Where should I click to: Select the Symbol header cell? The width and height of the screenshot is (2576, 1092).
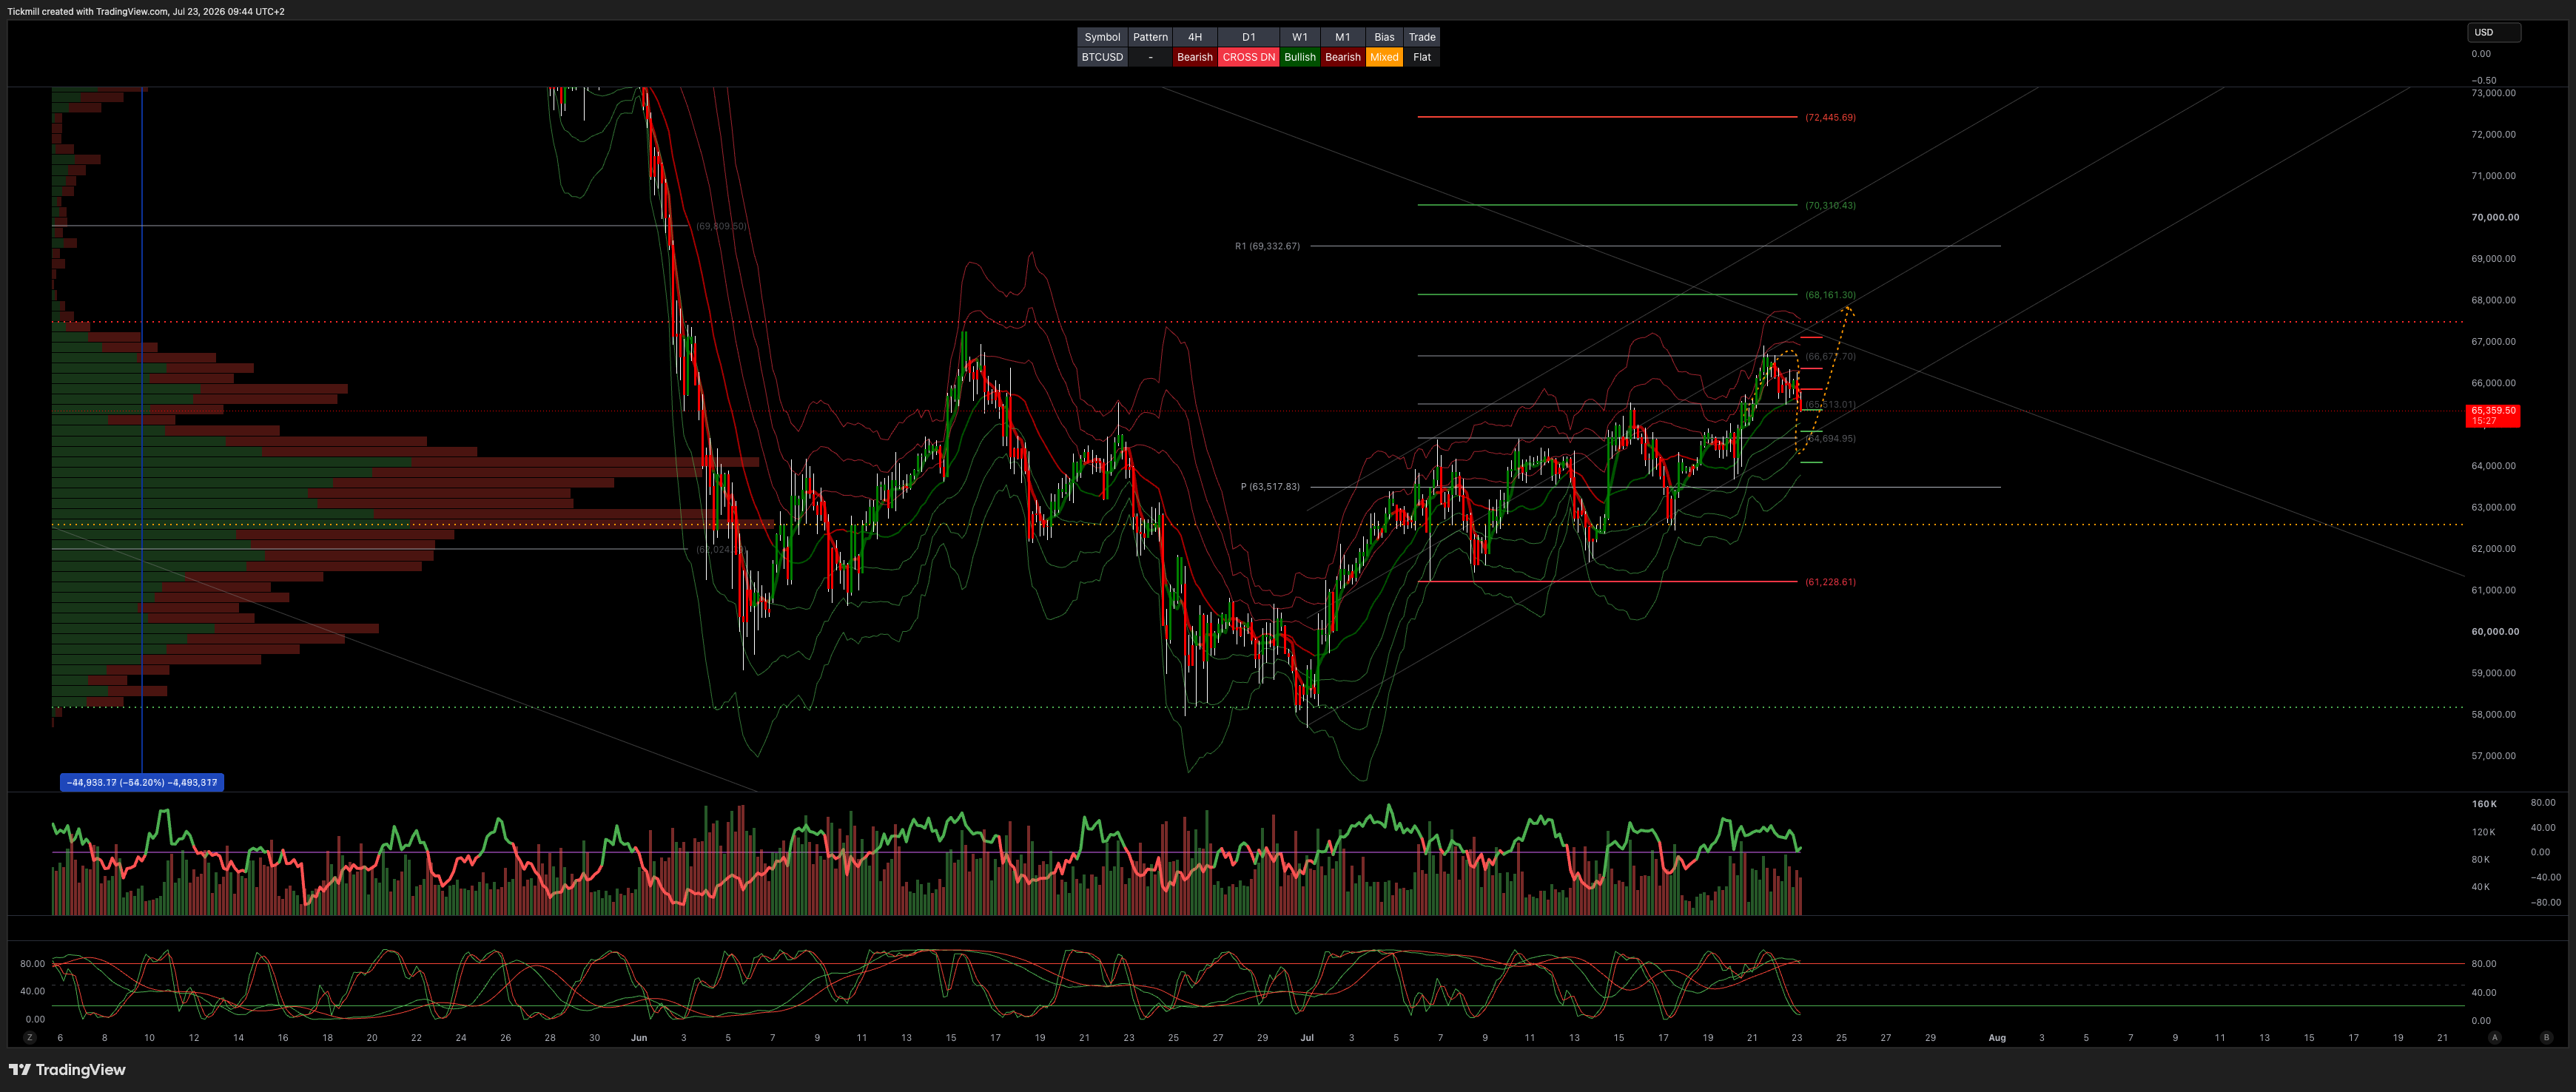click(1102, 37)
